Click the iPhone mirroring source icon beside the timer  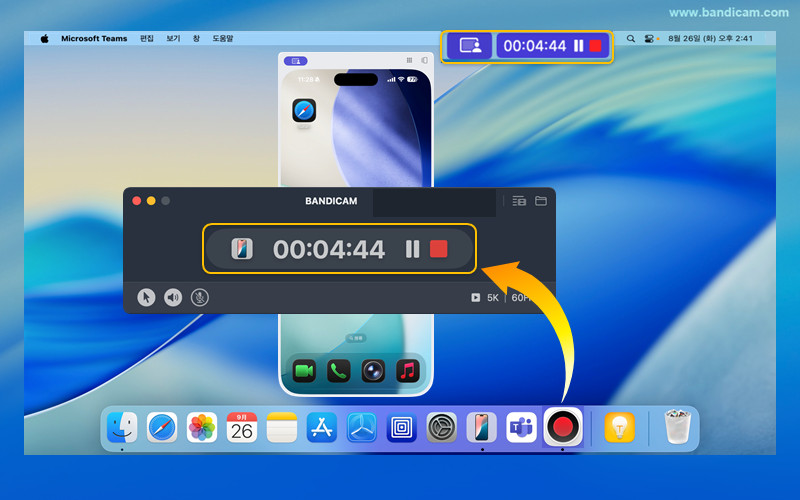pos(242,249)
